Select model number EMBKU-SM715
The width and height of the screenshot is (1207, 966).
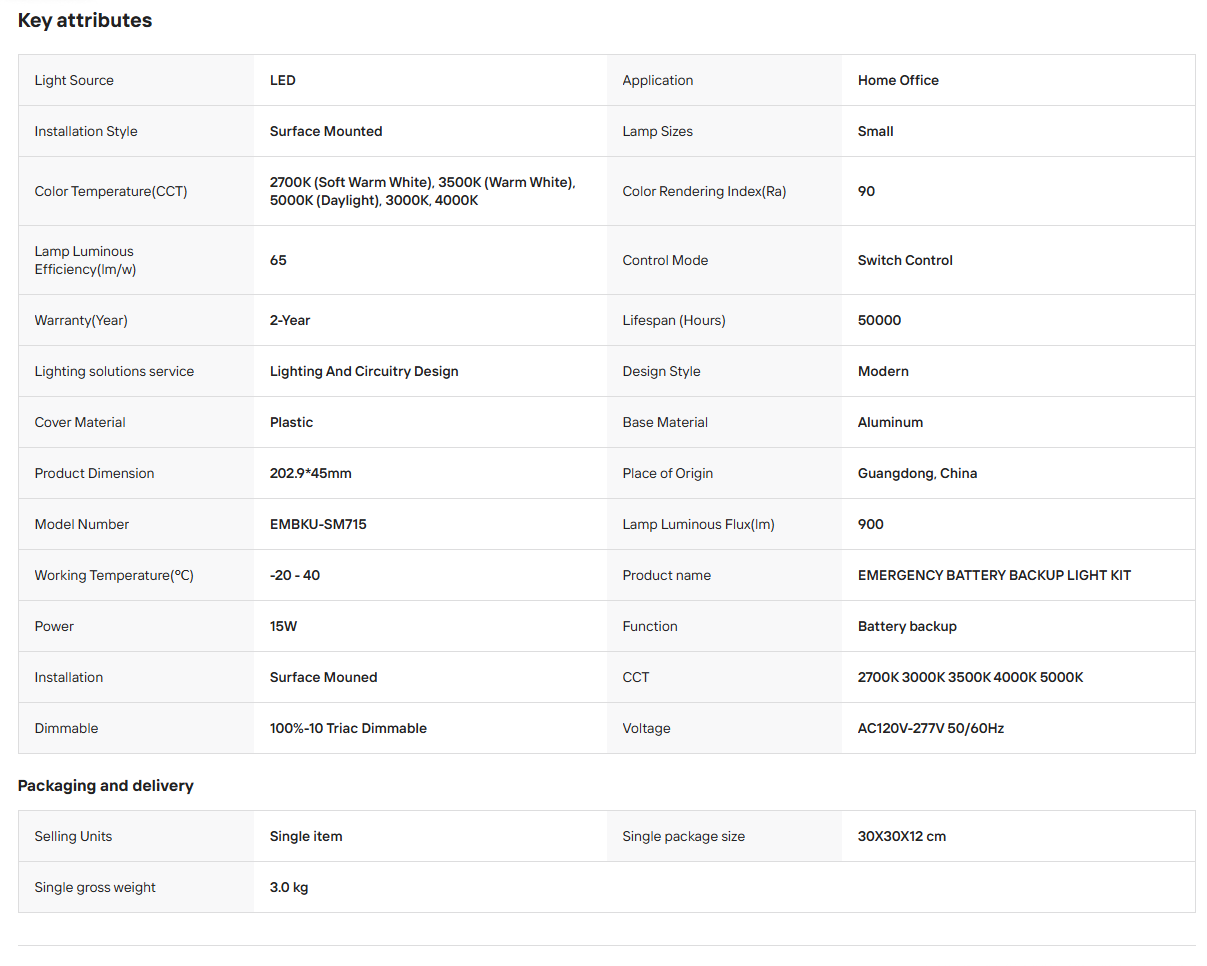[318, 524]
